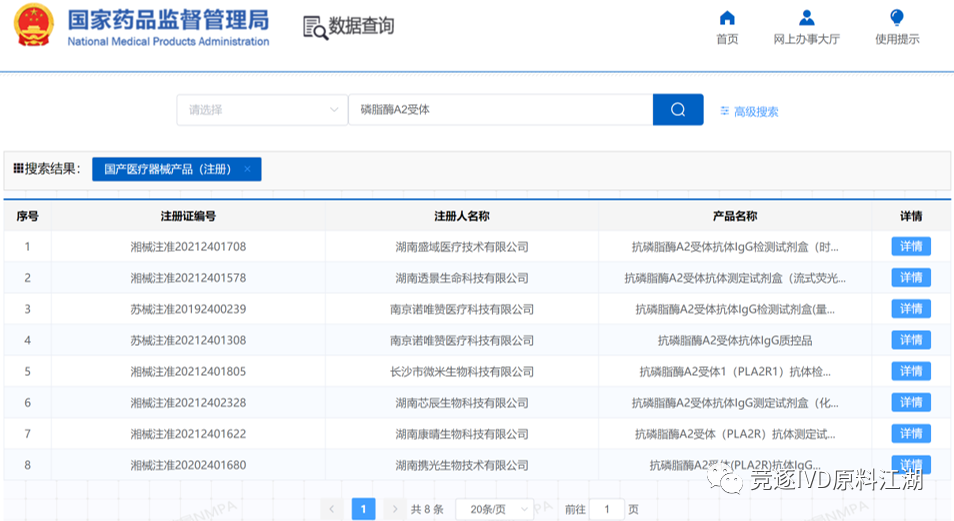Click the 高级搜索 filter icon
This screenshot has height=521, width=954.
pyautogui.click(x=725, y=111)
